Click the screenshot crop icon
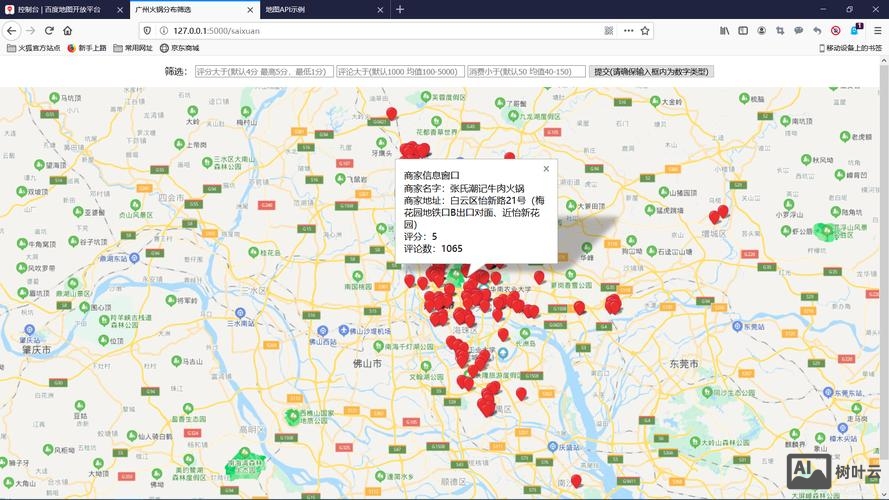The width and height of the screenshot is (889, 500). point(780,31)
